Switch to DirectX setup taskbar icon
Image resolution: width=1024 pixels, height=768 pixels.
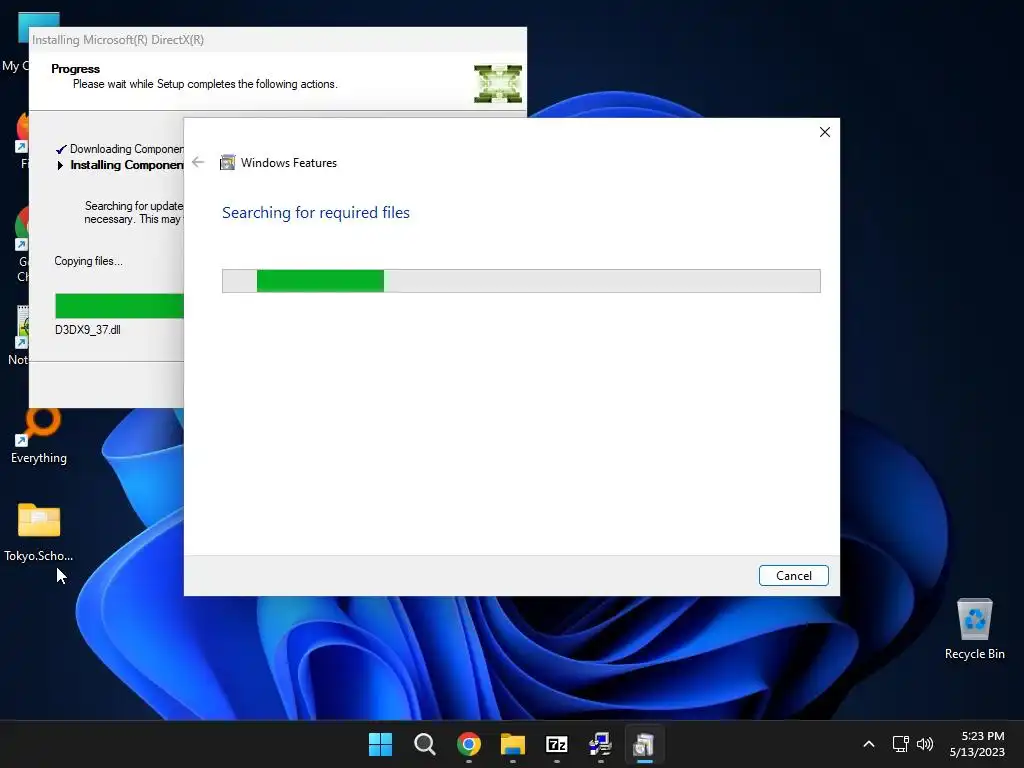coord(600,744)
